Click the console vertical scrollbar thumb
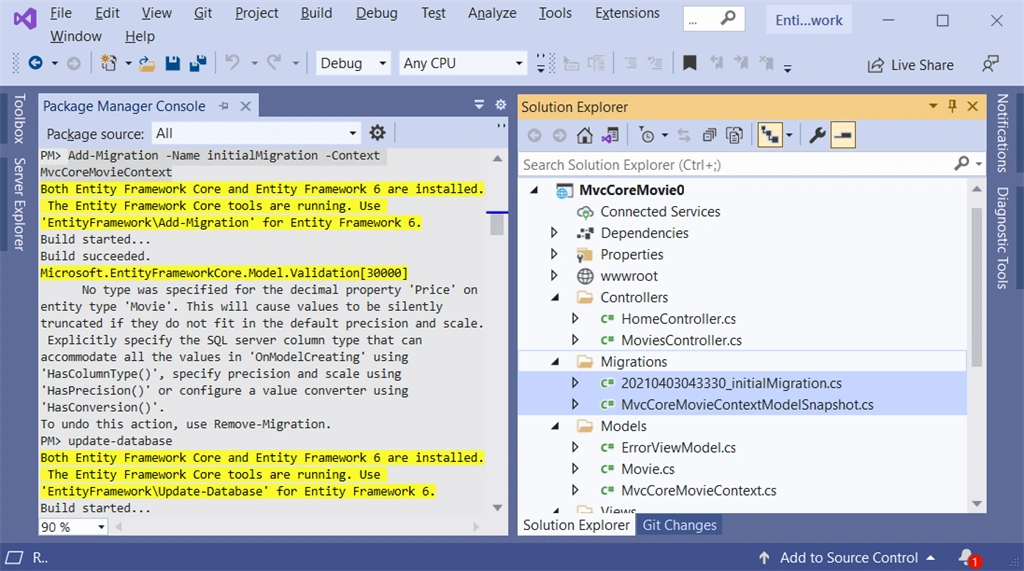This screenshot has height=571, width=1024. coord(497,225)
